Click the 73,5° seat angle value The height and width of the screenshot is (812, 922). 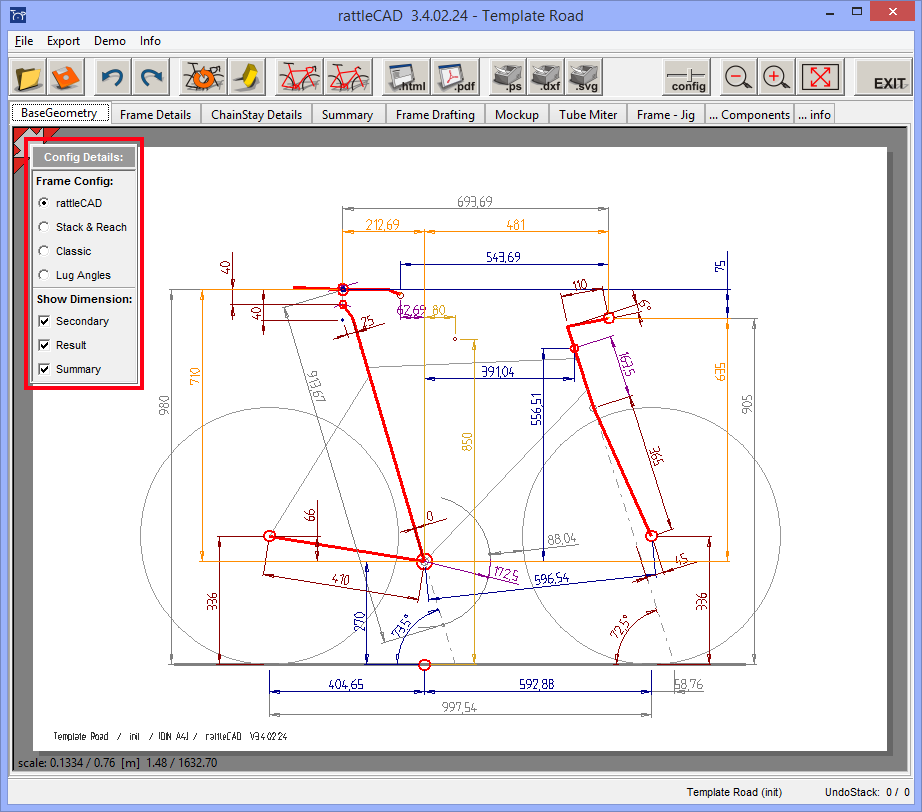[402, 625]
